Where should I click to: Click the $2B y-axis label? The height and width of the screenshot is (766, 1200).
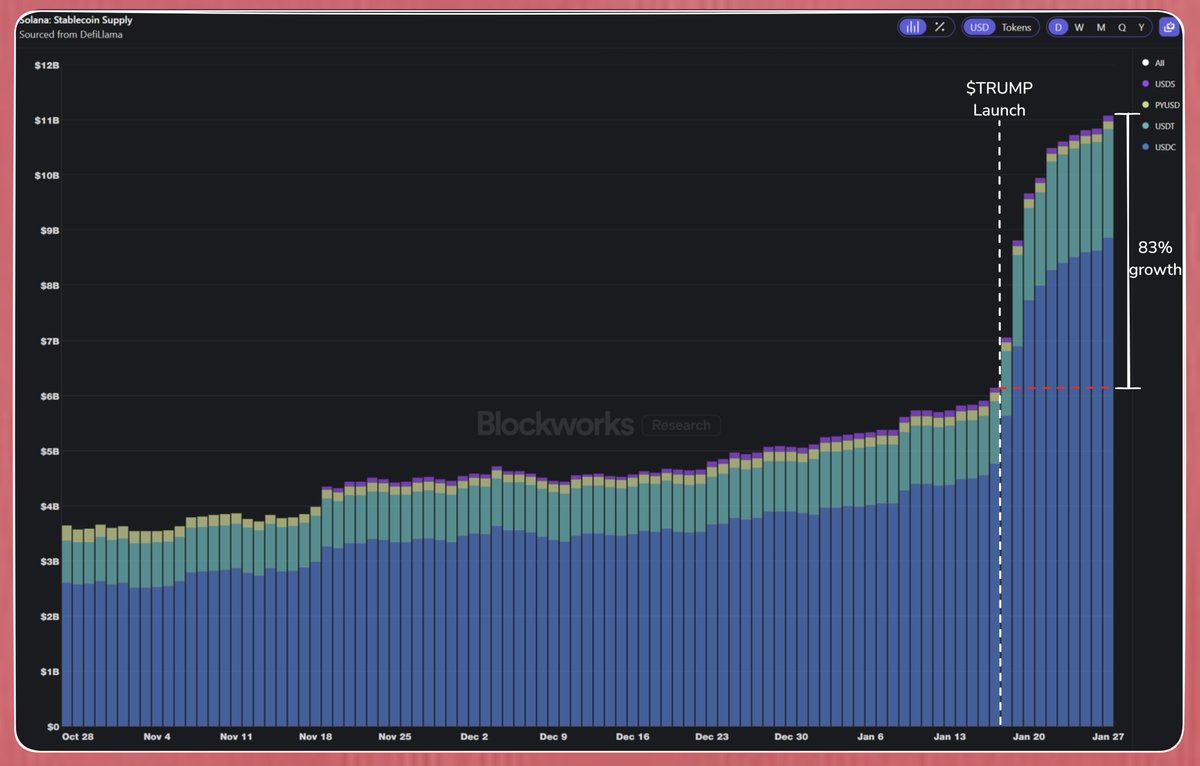coord(50,617)
